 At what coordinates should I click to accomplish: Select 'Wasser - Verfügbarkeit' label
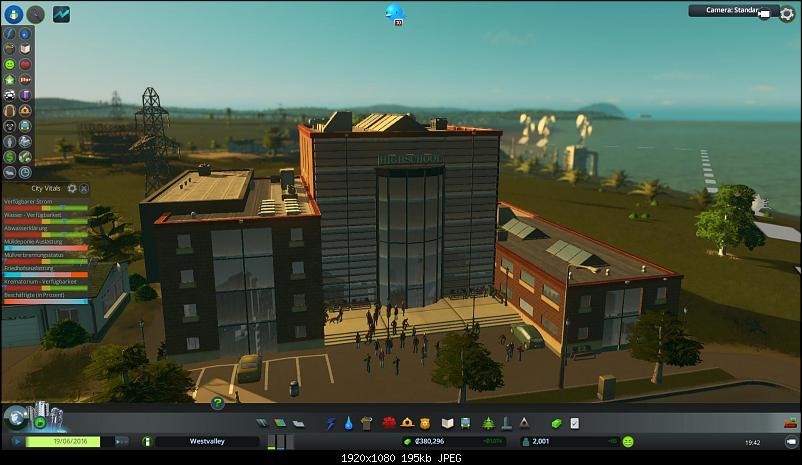click(33, 215)
